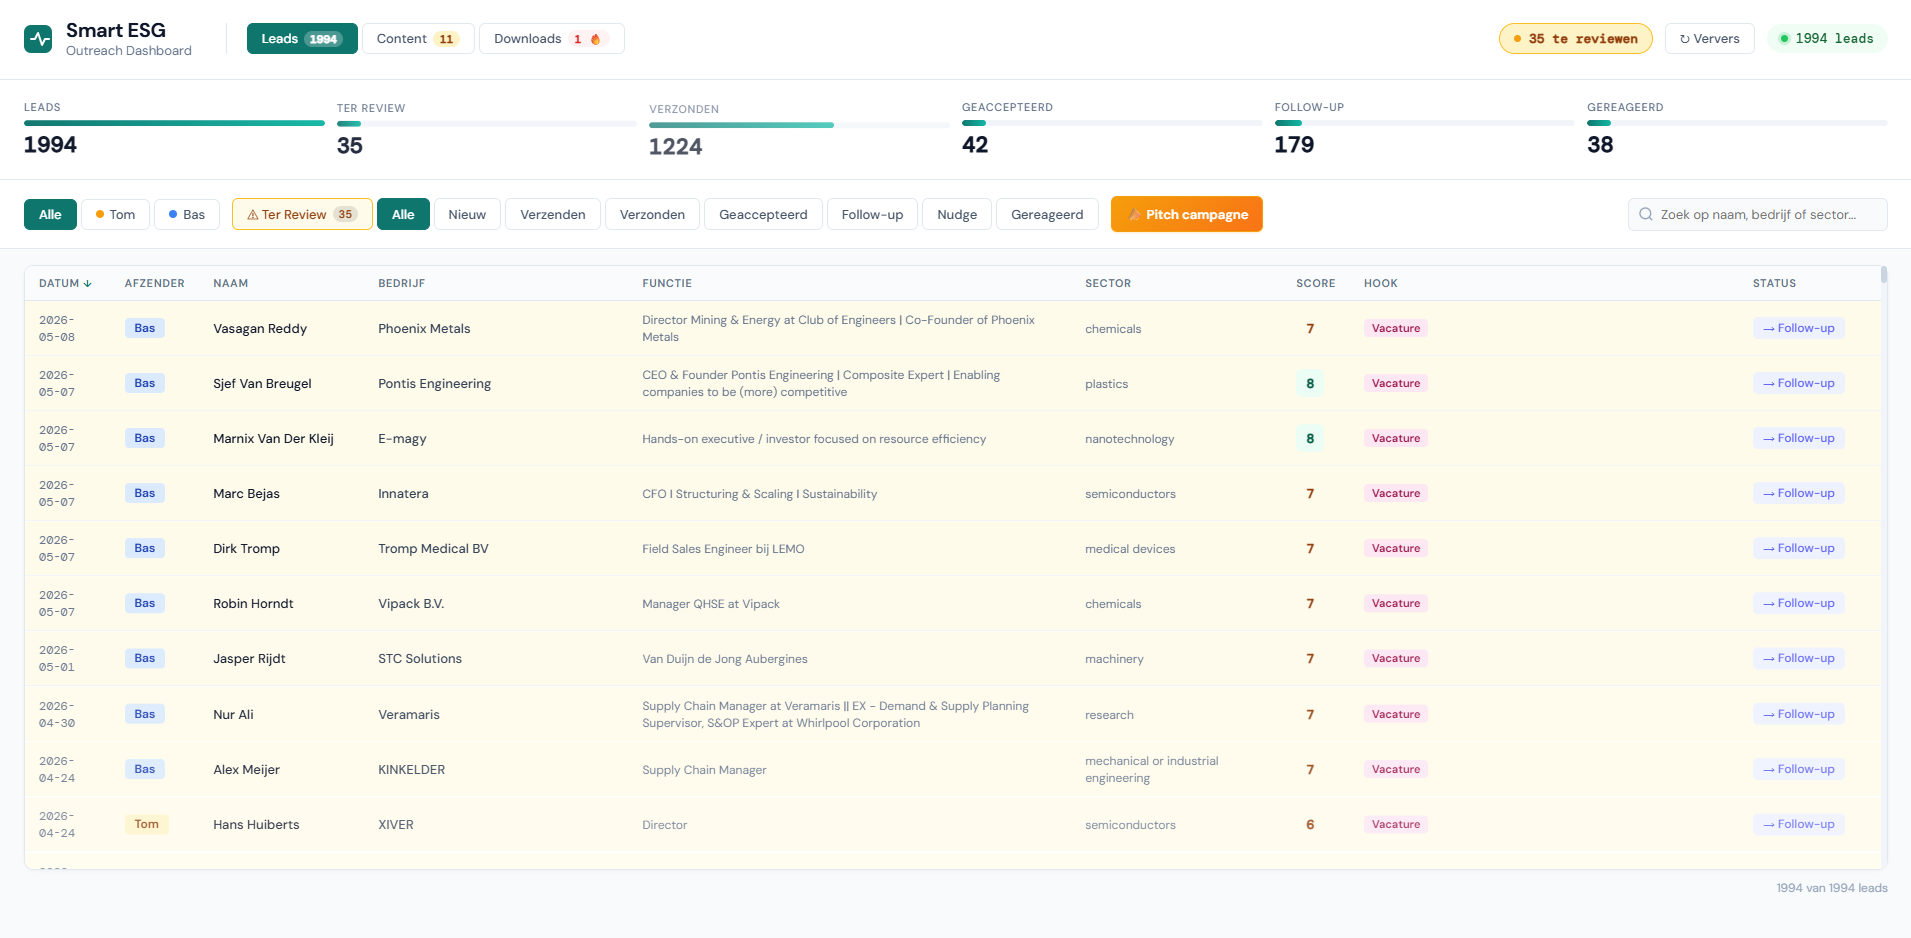Click the Follow-up status for Sjef Van Breugel
The image size is (1911, 938).
pos(1798,383)
